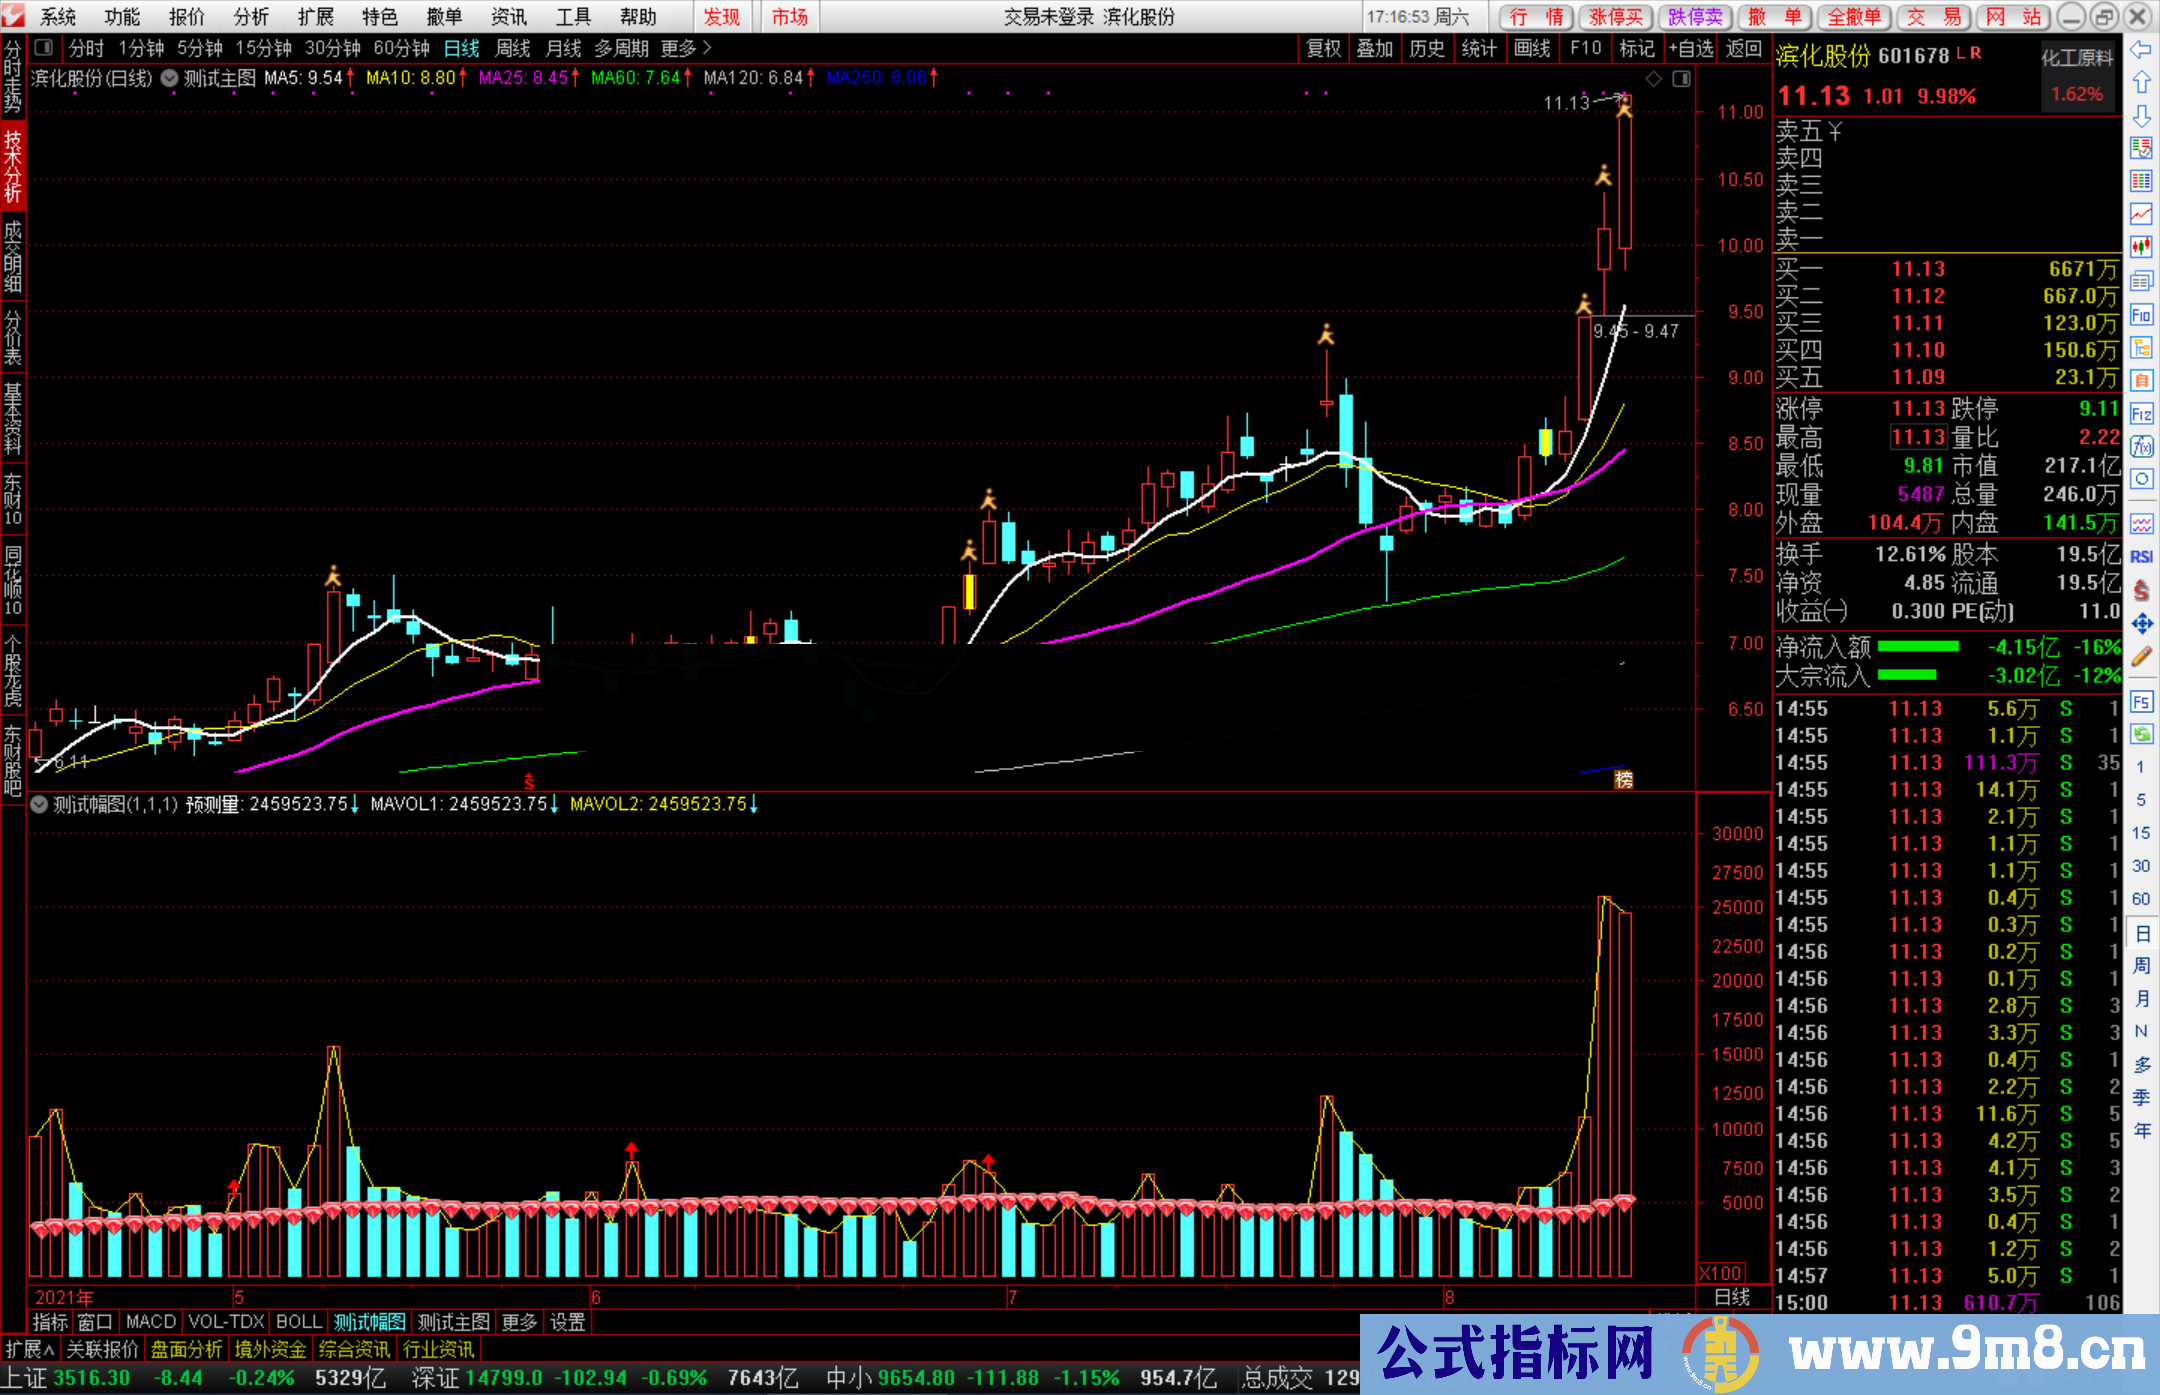
Task: Select the RSI indicator icon
Action: click(2141, 557)
